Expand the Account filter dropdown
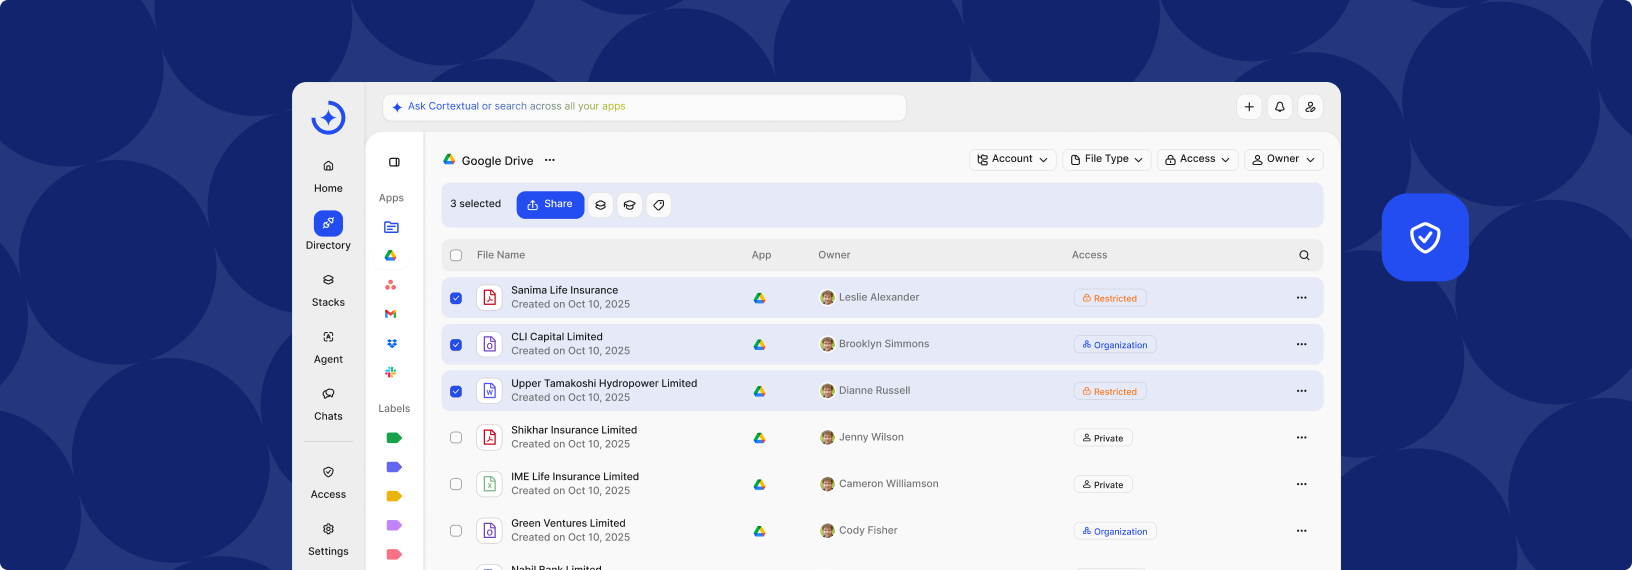 [x=1012, y=160]
